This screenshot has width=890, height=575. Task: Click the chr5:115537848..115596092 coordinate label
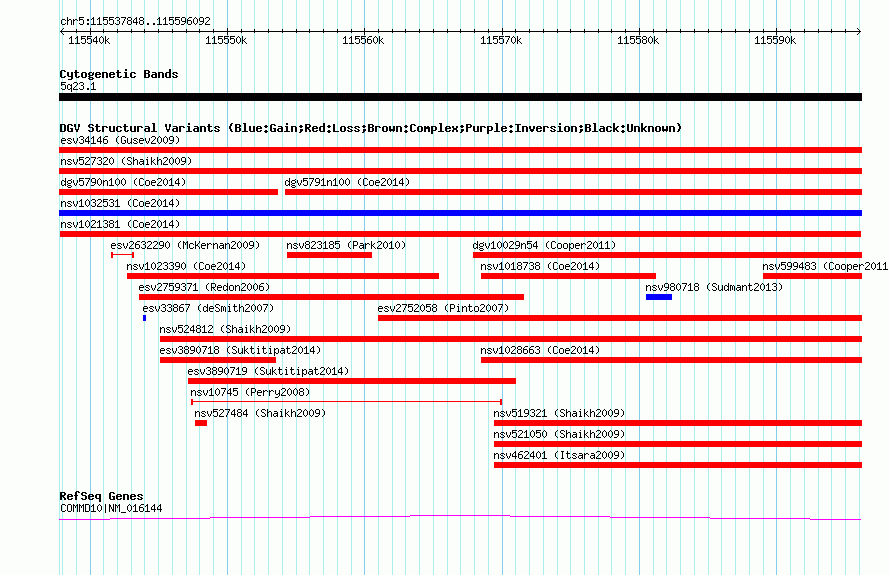click(x=136, y=21)
